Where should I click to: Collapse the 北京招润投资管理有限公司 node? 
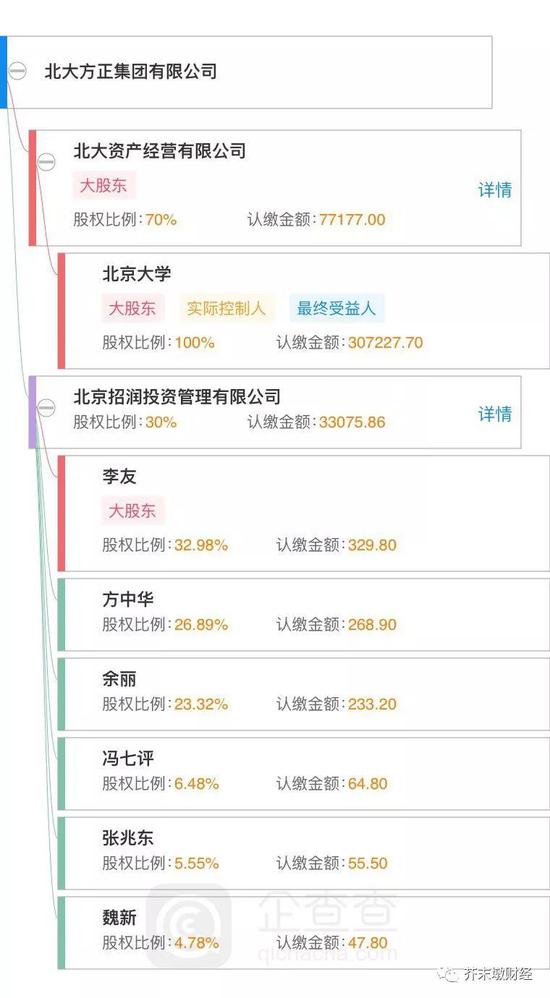pyautogui.click(x=46, y=407)
